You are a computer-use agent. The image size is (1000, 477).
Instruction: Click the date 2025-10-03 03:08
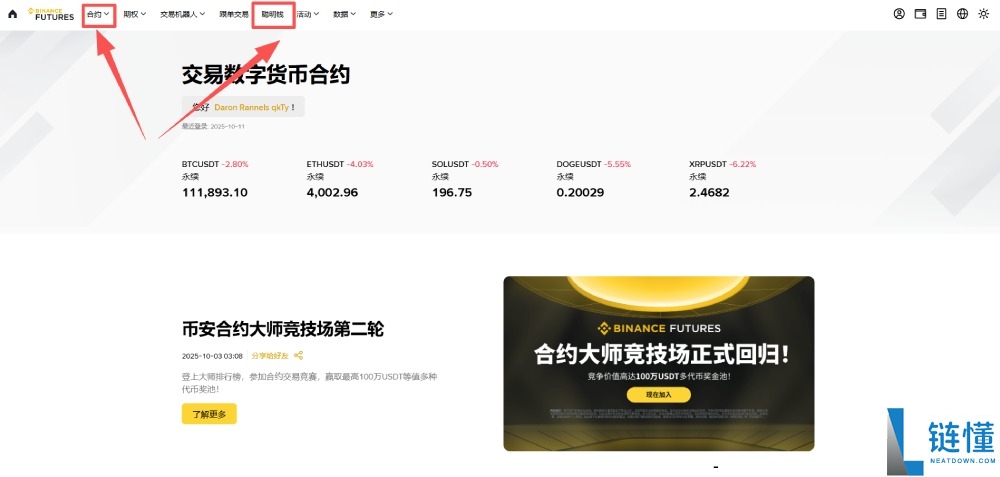tap(212, 356)
